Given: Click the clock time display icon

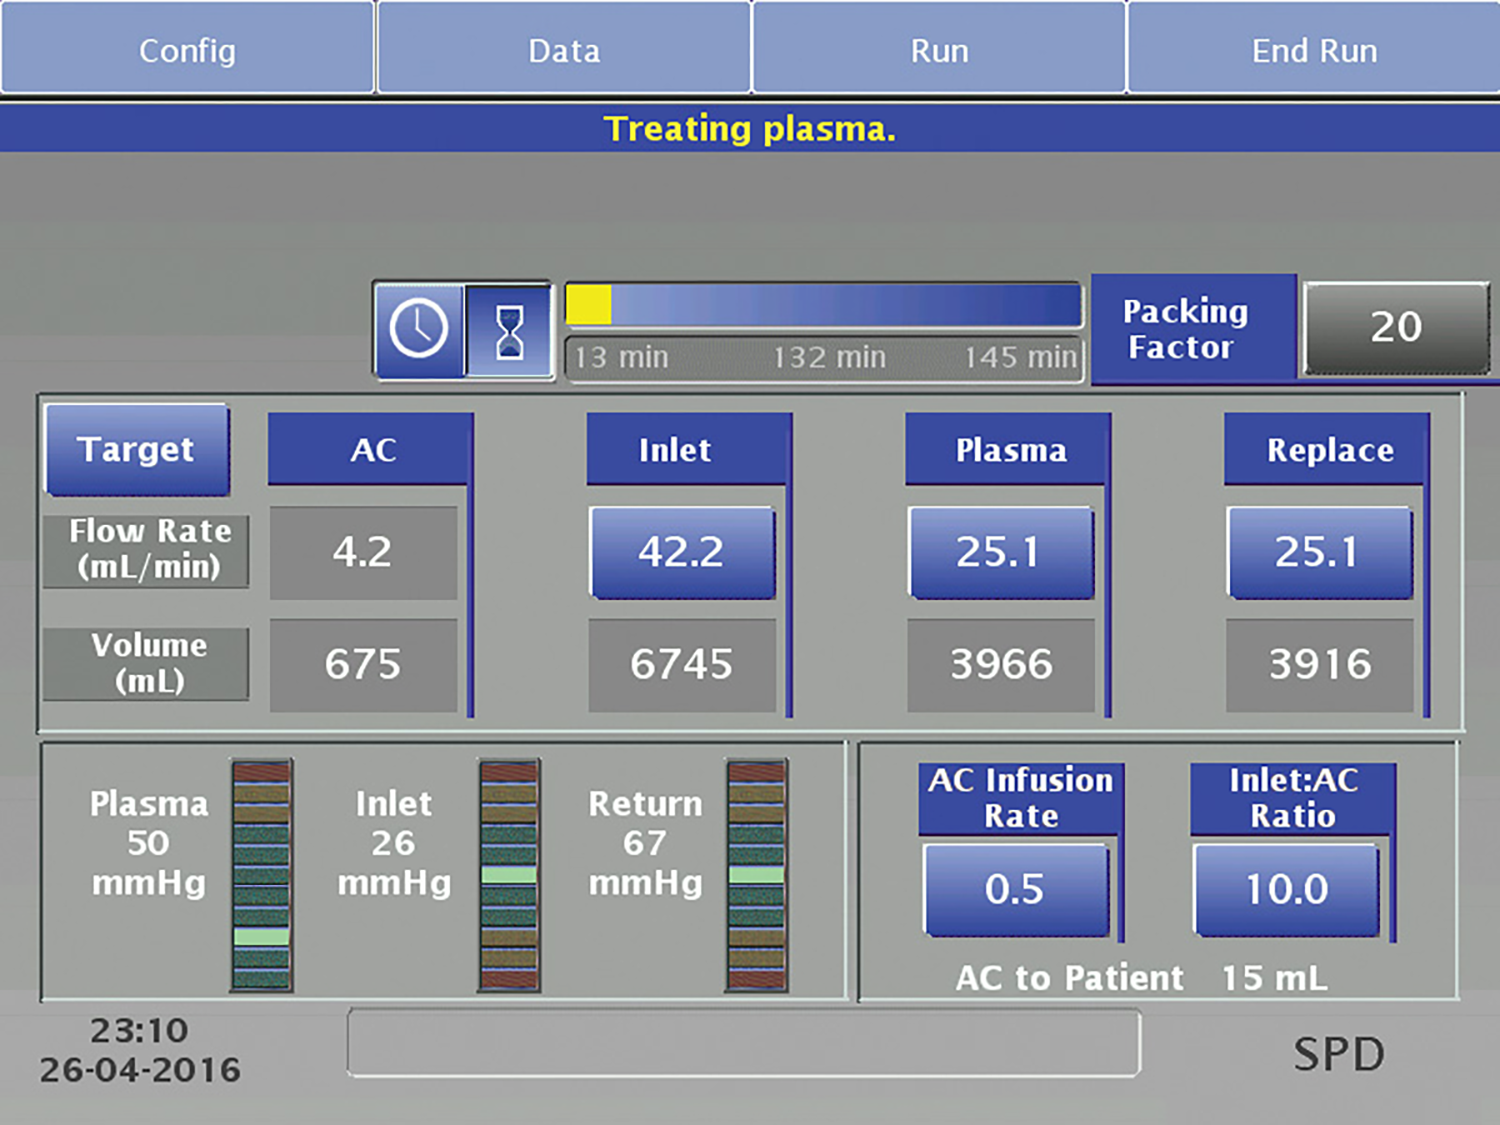Looking at the screenshot, I should click(x=419, y=329).
